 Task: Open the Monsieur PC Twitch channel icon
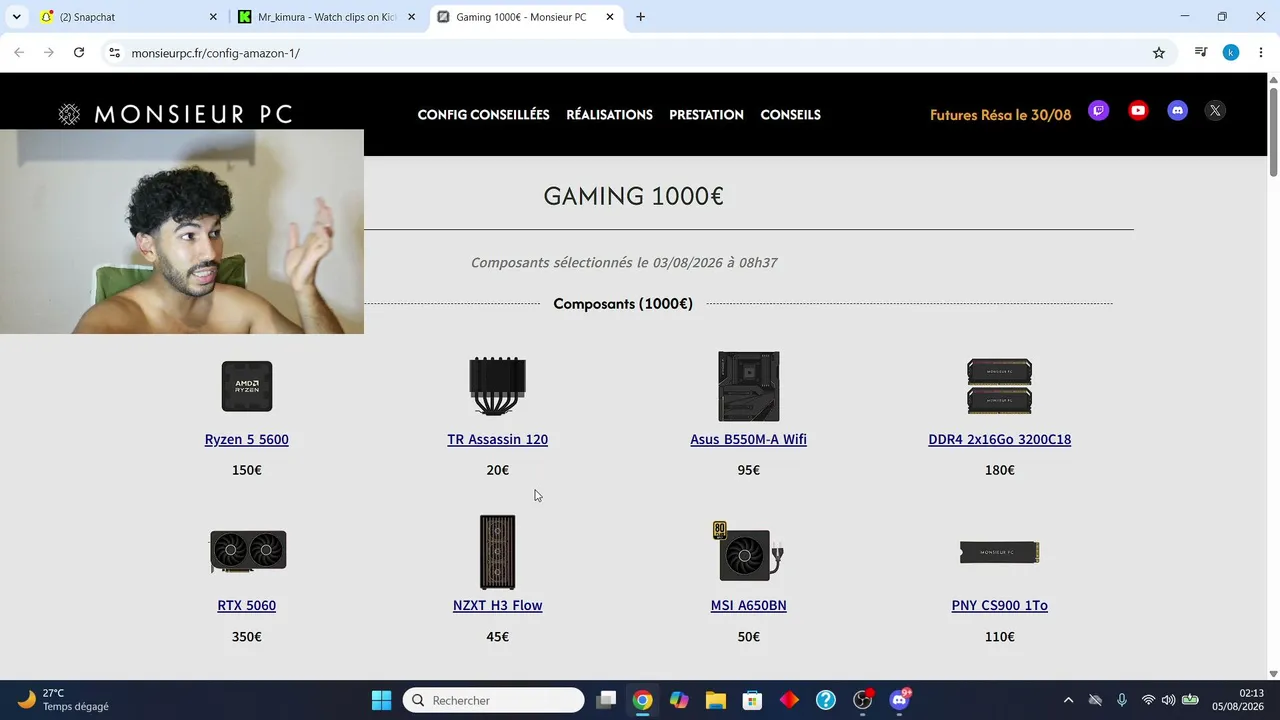click(1098, 111)
